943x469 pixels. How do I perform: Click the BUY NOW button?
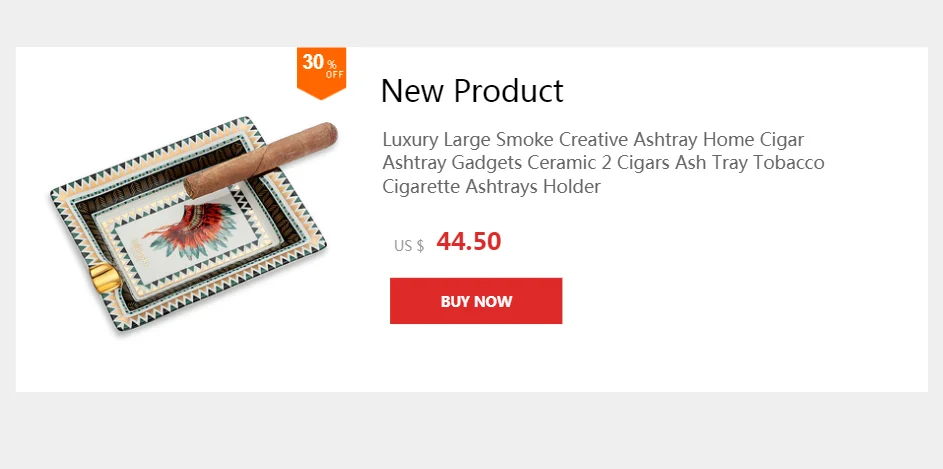click(x=476, y=301)
